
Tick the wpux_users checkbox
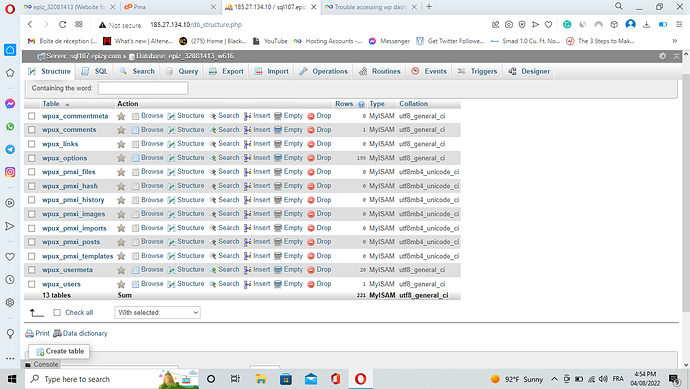click(x=32, y=284)
